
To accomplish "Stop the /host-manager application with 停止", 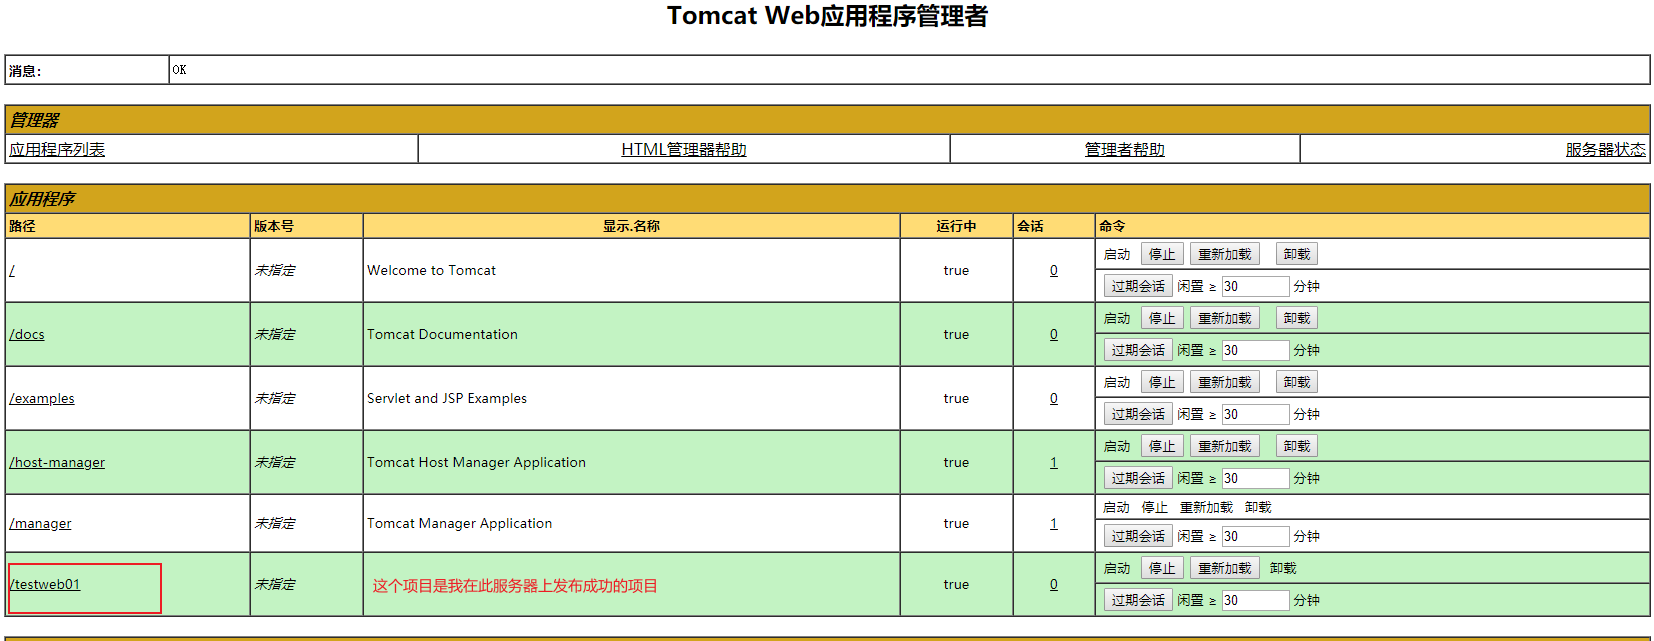I will (1162, 446).
